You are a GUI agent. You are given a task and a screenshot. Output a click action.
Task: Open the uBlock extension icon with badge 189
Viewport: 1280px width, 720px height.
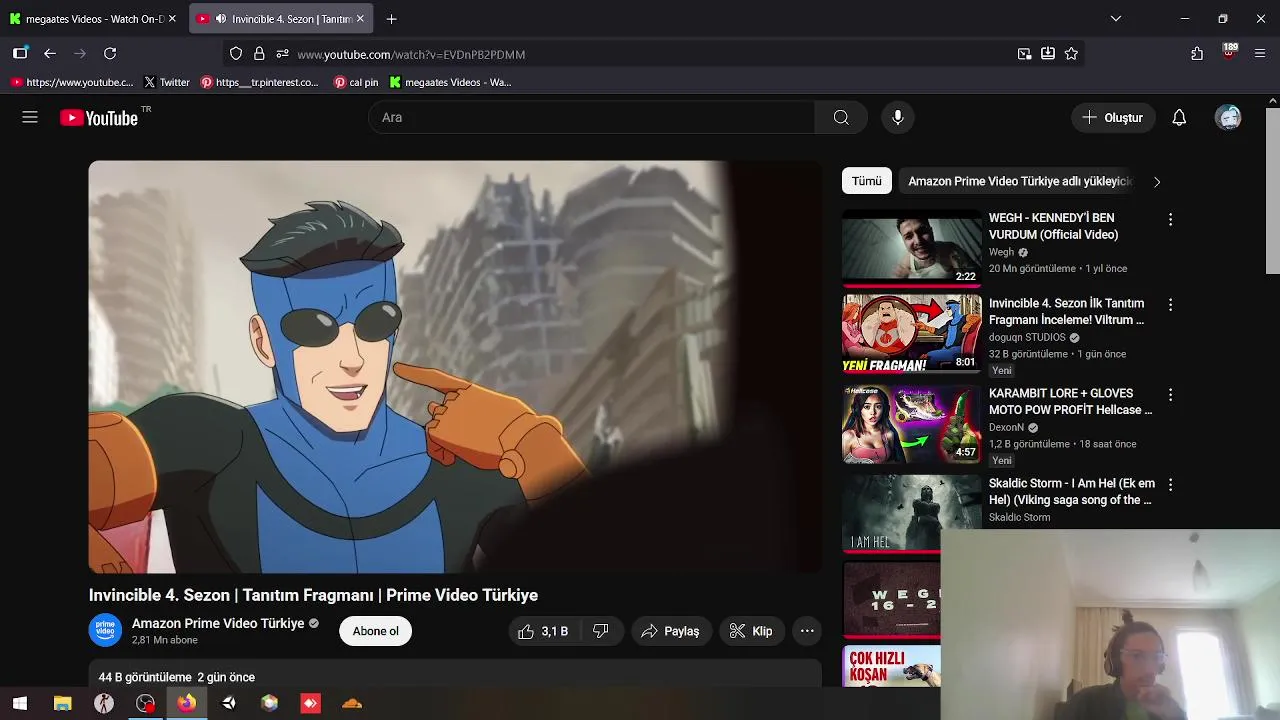[1229, 52]
